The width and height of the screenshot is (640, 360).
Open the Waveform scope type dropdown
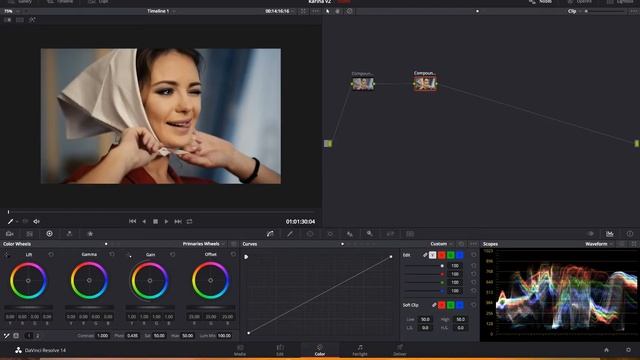[599, 244]
